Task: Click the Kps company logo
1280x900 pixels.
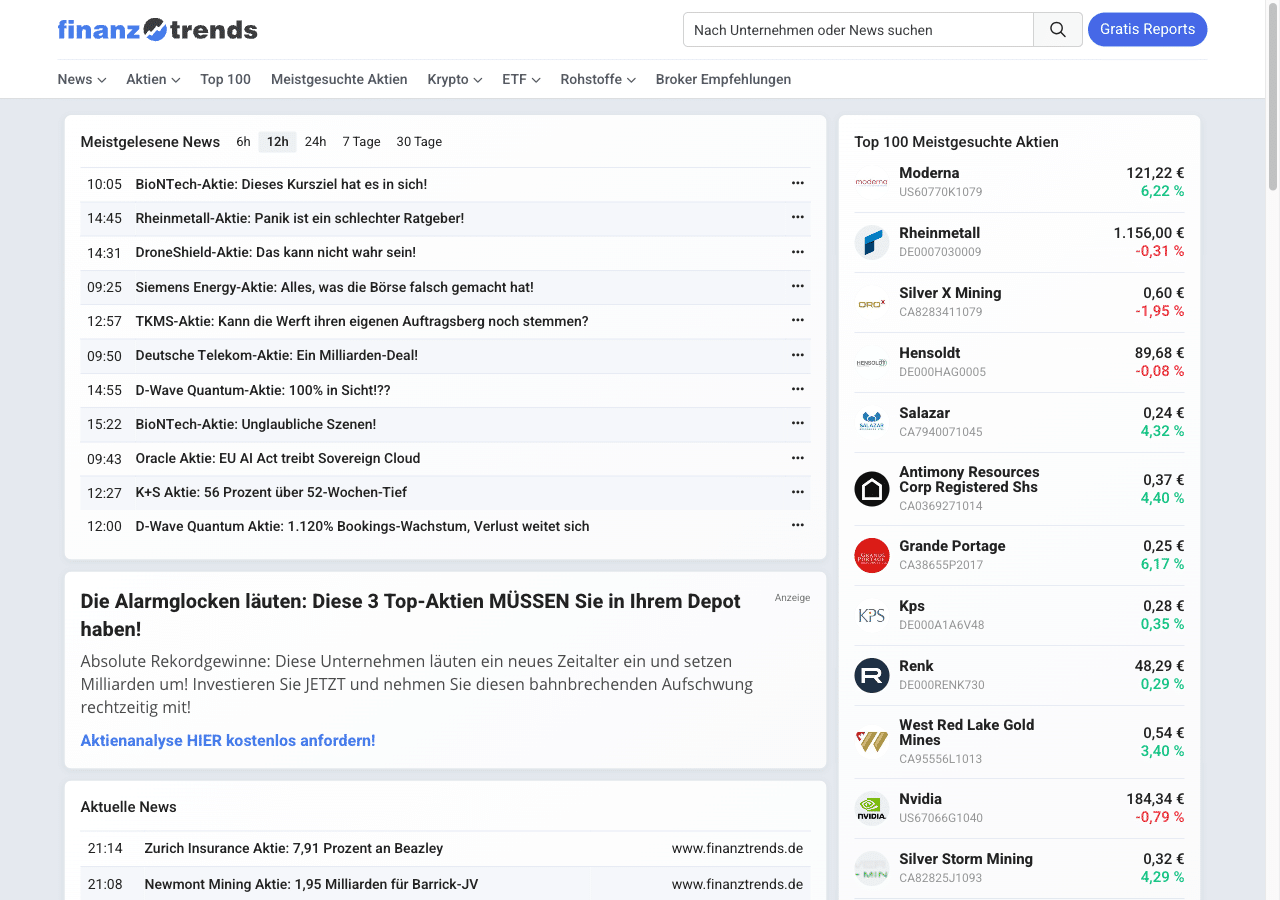Action: tap(872, 615)
